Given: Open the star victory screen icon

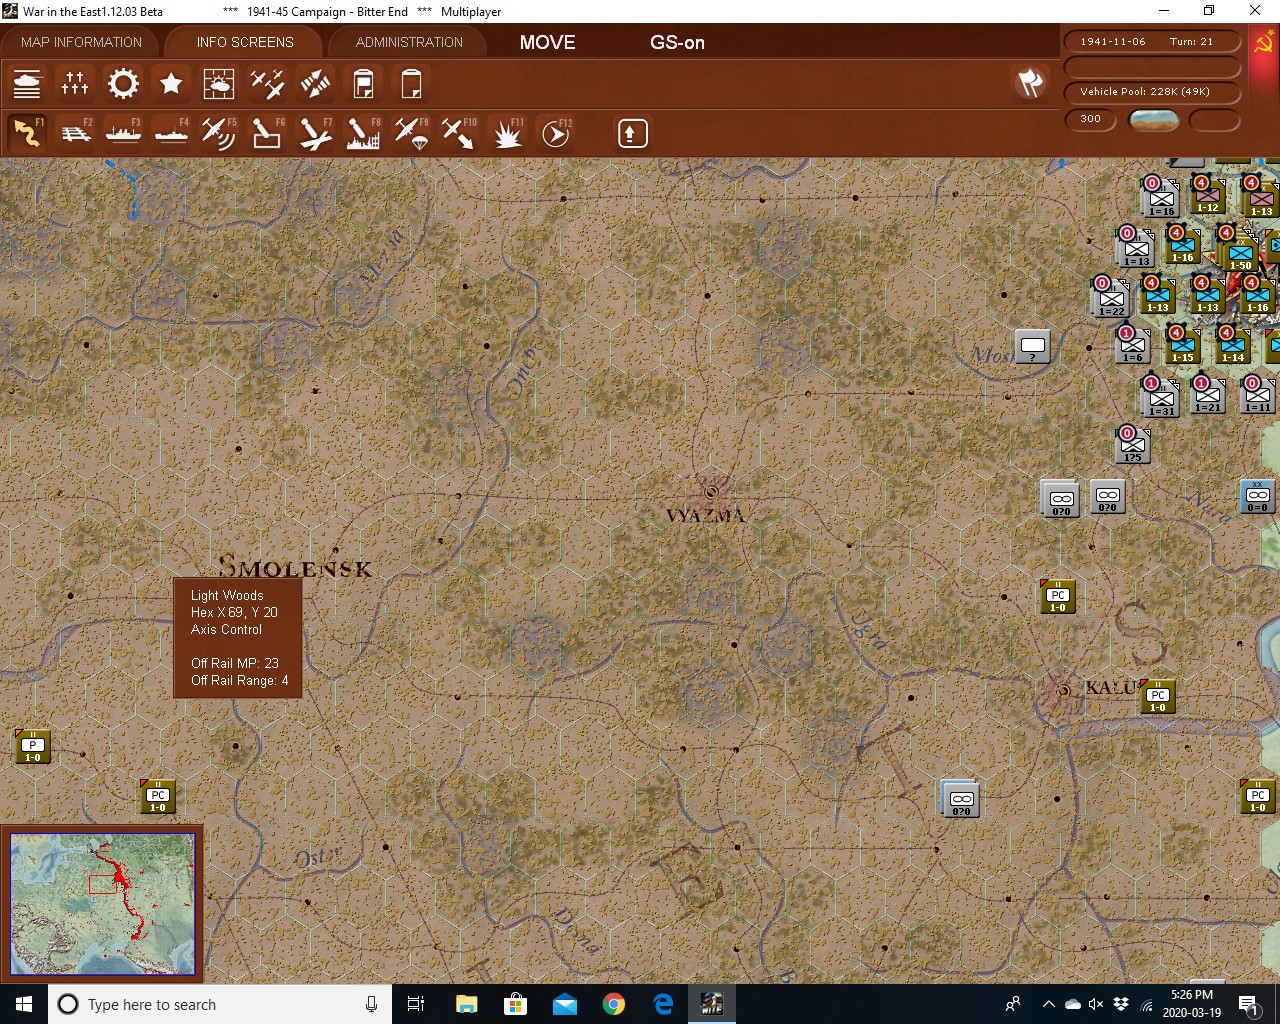Looking at the screenshot, I should point(171,84).
